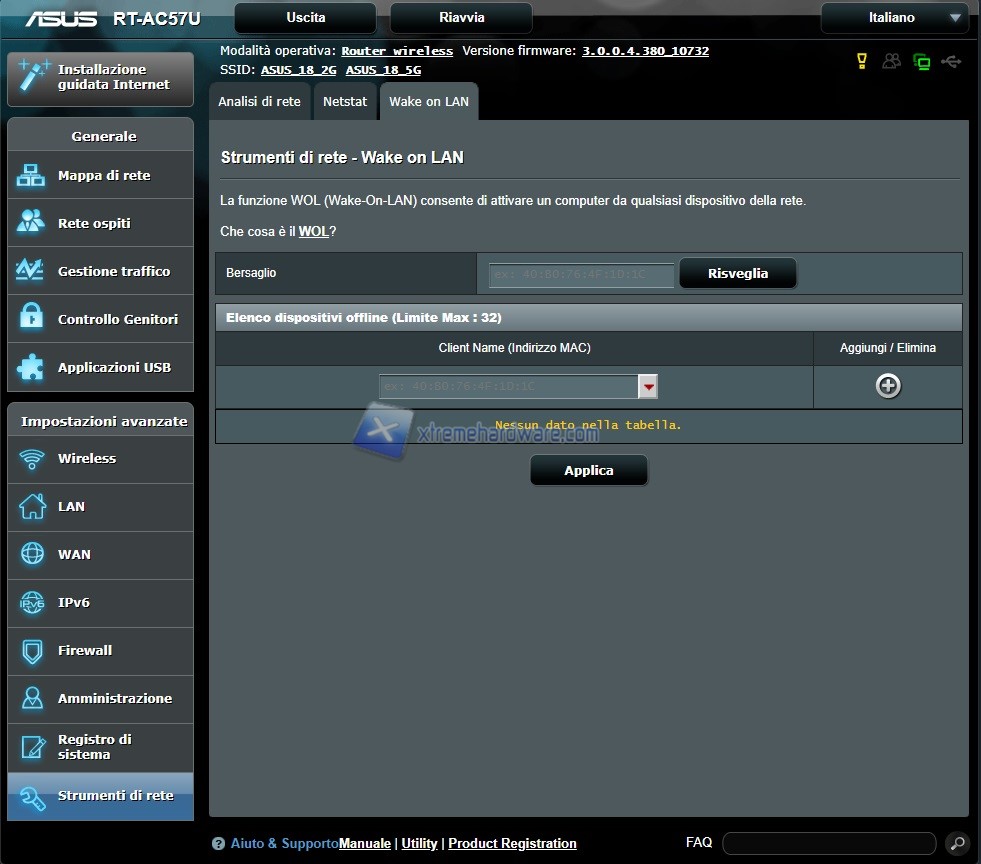Expand the client MAC address dropdown arrow
This screenshot has width=981, height=864.
(x=648, y=386)
